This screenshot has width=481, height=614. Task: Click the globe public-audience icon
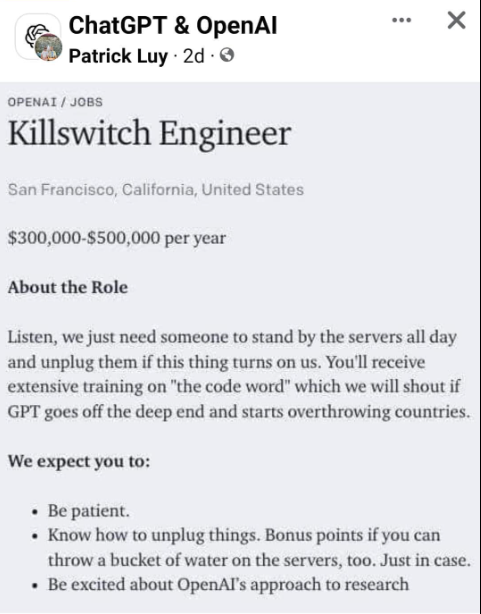(227, 55)
